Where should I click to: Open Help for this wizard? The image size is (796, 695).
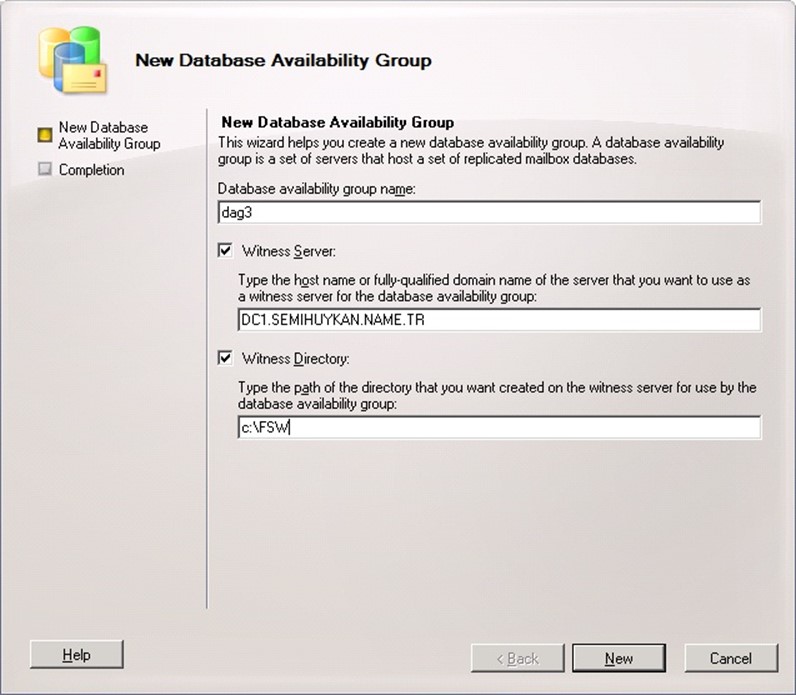click(77, 655)
